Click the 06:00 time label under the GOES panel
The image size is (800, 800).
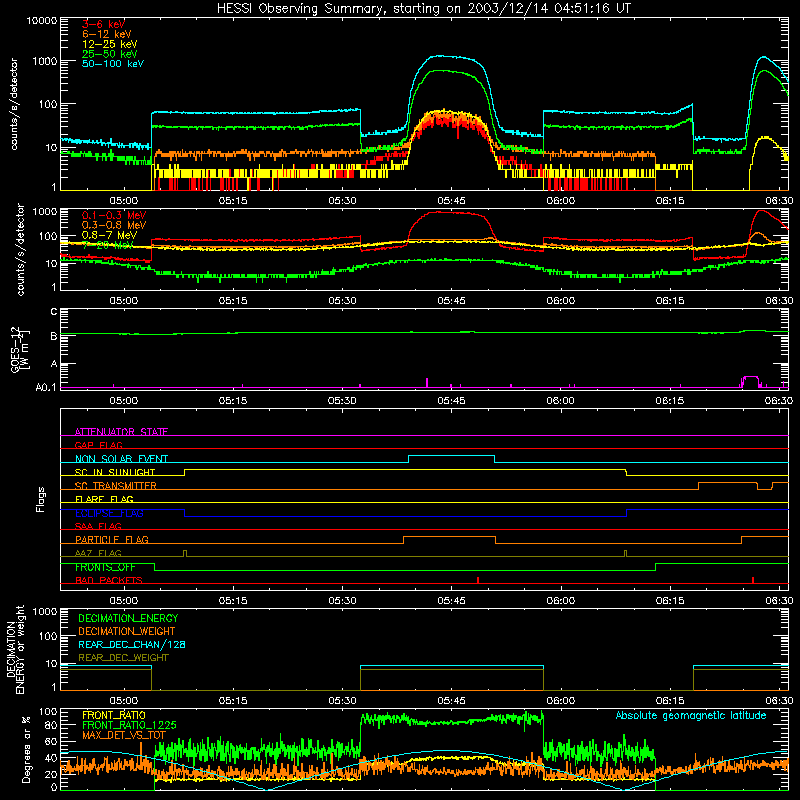(x=560, y=401)
